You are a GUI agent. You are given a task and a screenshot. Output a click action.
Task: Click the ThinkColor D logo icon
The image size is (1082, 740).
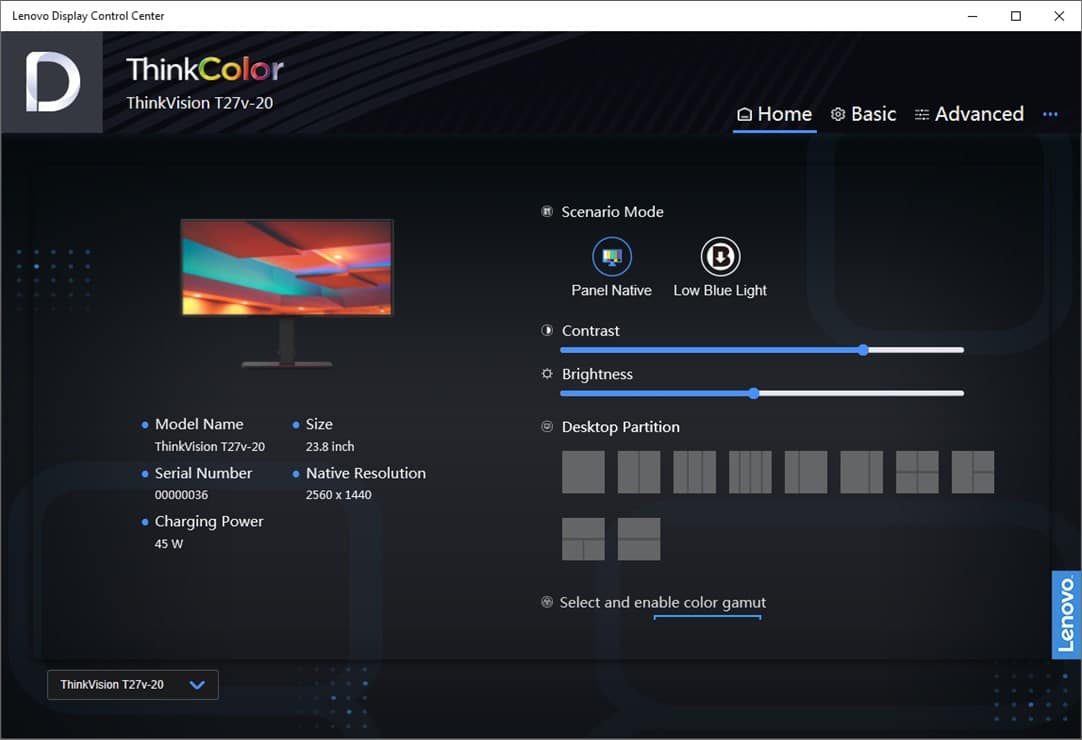(52, 83)
